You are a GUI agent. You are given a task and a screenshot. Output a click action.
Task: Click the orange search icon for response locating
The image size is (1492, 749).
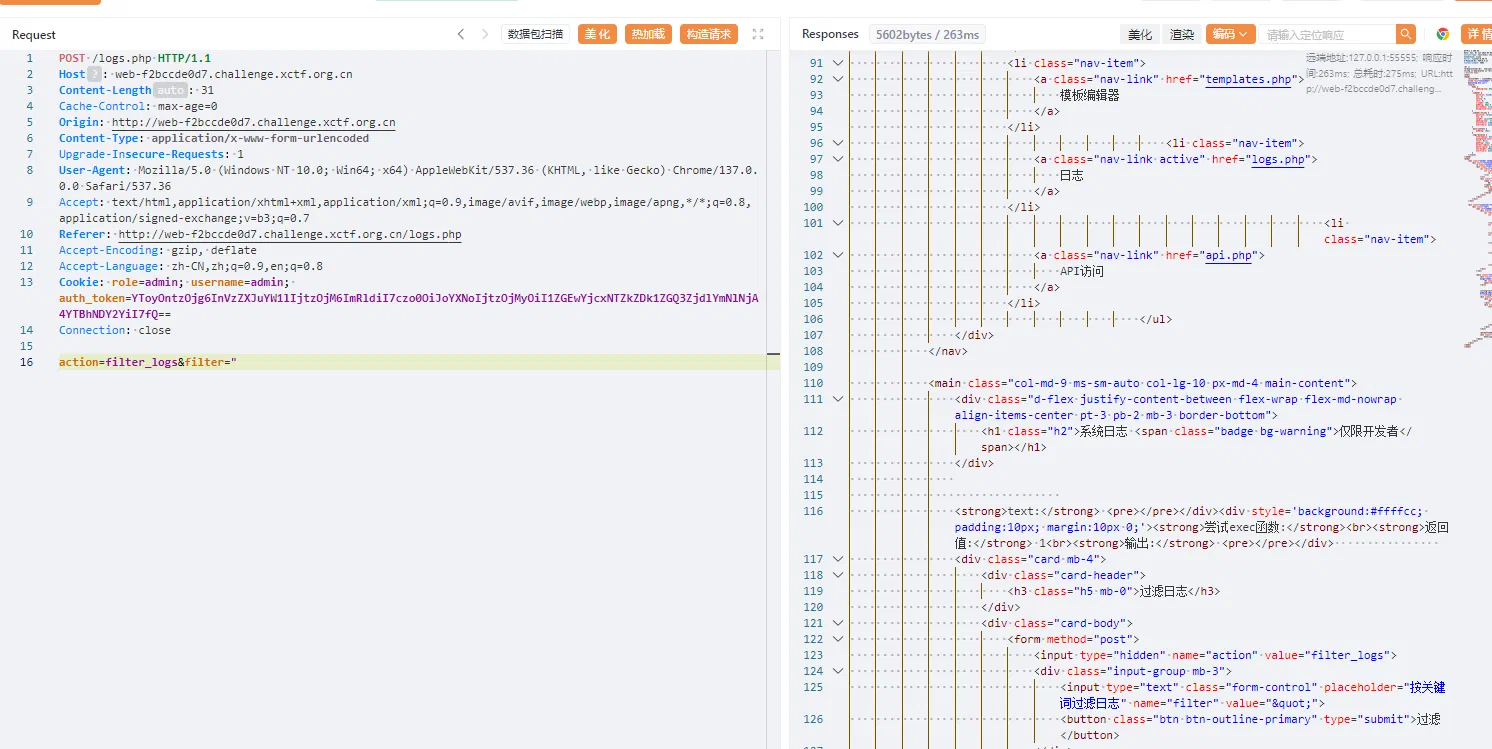(x=1406, y=34)
